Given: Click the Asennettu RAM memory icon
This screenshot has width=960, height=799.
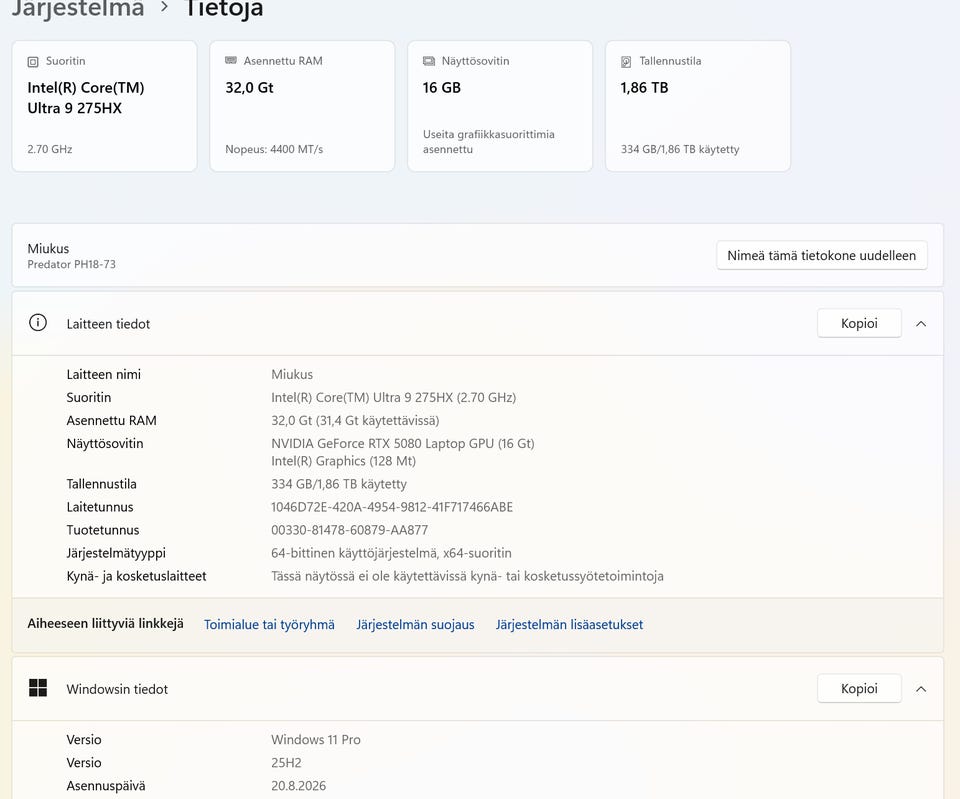Looking at the screenshot, I should click(231, 61).
